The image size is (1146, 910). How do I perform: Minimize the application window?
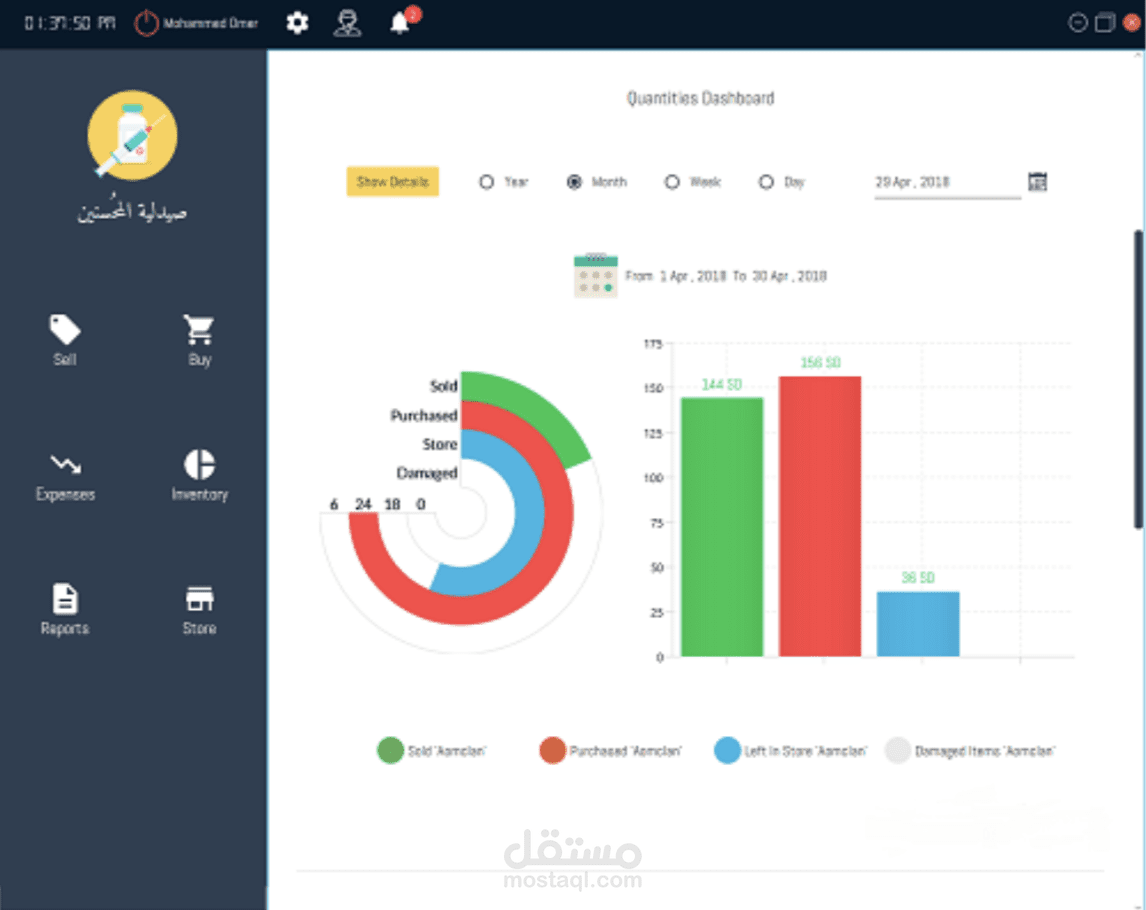1077,23
